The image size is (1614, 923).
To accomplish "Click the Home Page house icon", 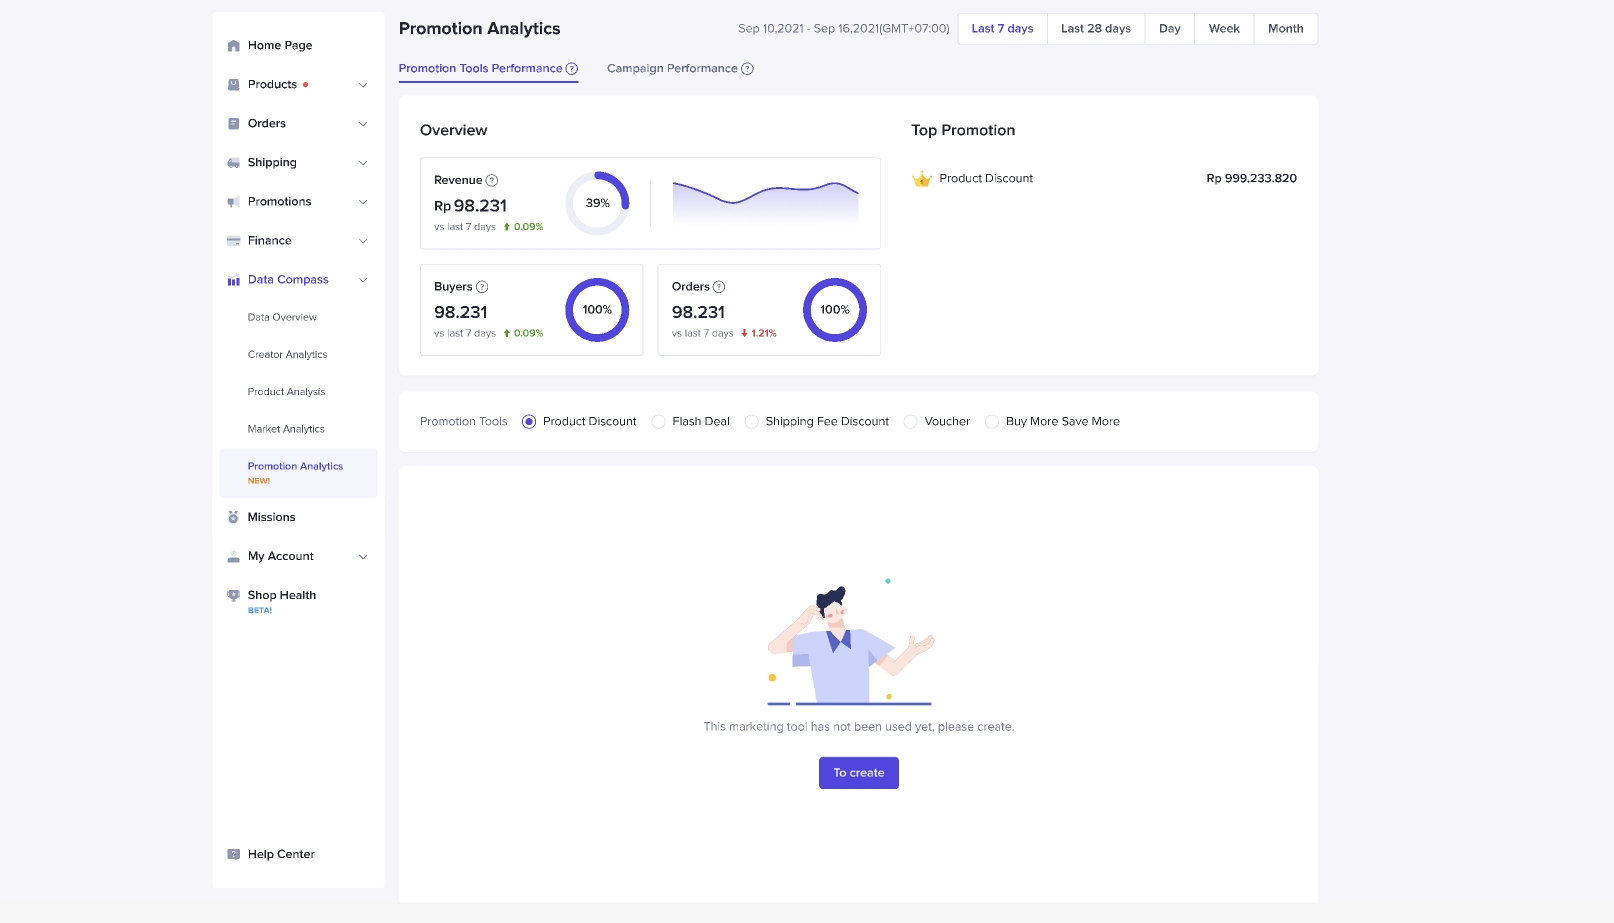I will 233,46.
